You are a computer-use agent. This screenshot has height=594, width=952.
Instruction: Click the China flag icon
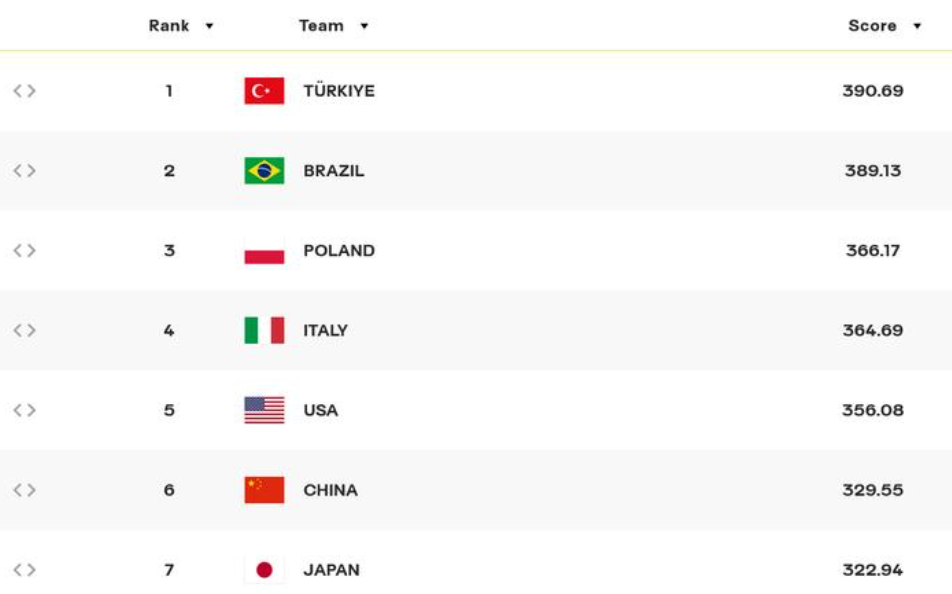point(264,490)
